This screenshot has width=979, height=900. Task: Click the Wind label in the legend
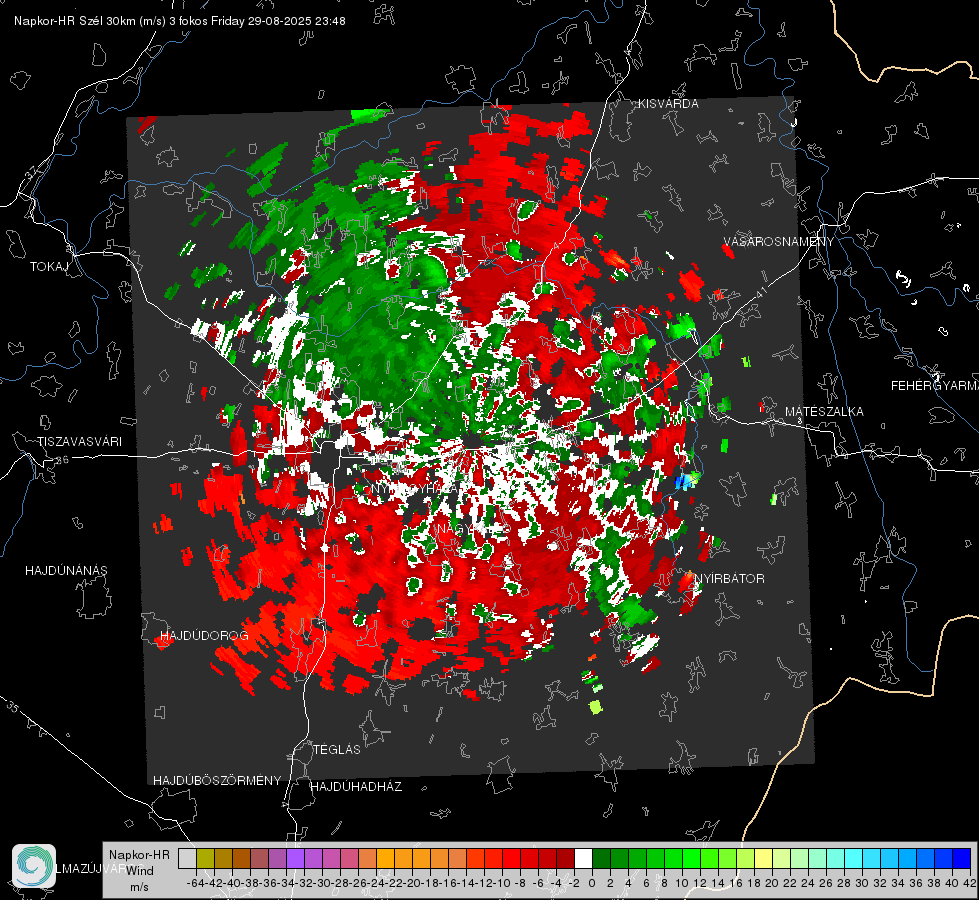(140, 870)
